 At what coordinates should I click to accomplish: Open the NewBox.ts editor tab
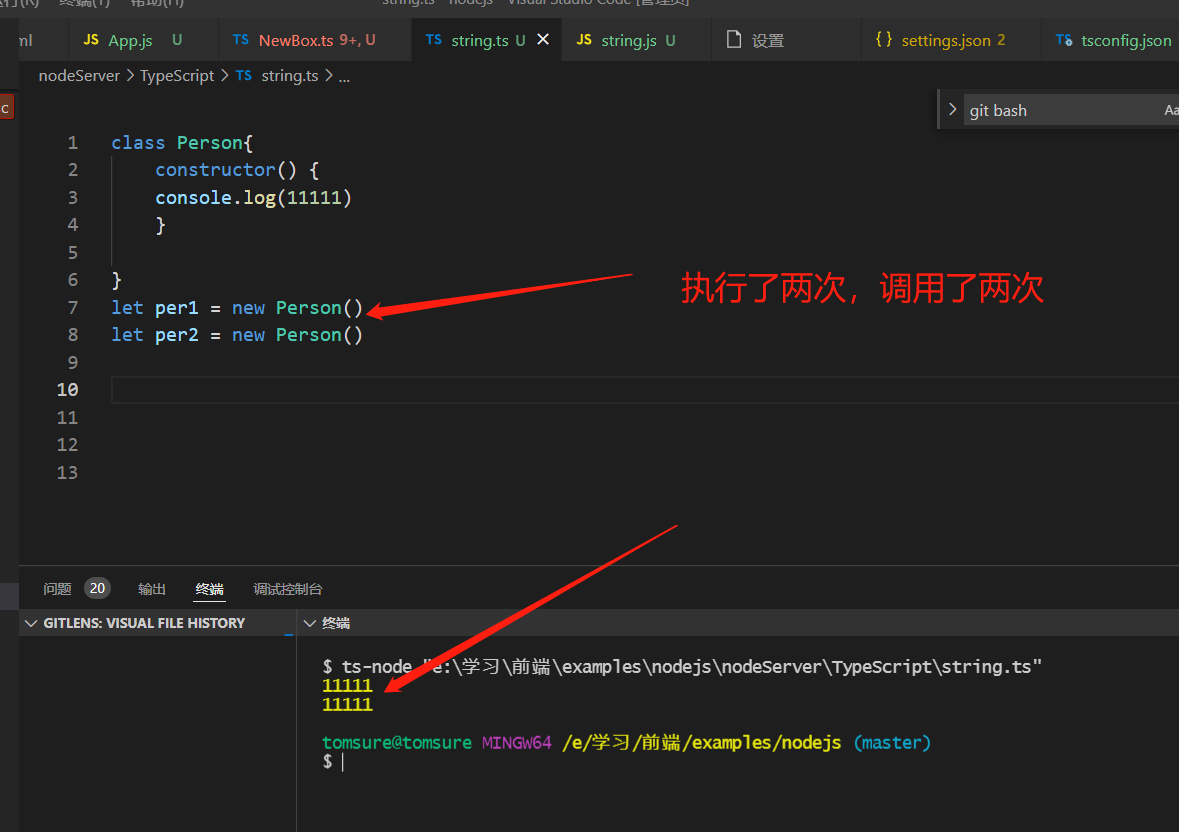pyautogui.click(x=316, y=40)
